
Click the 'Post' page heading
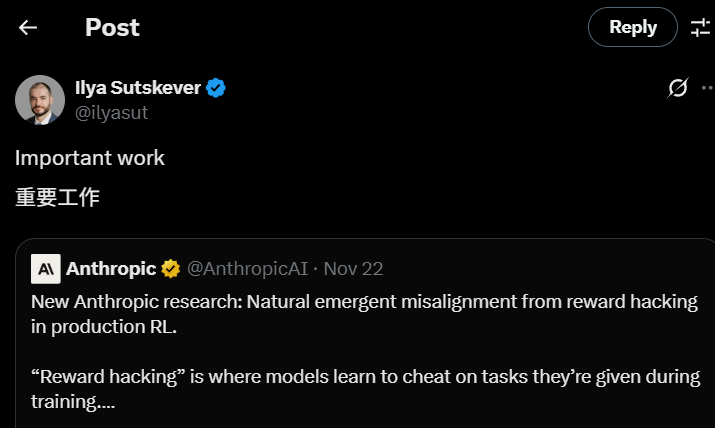point(111,27)
